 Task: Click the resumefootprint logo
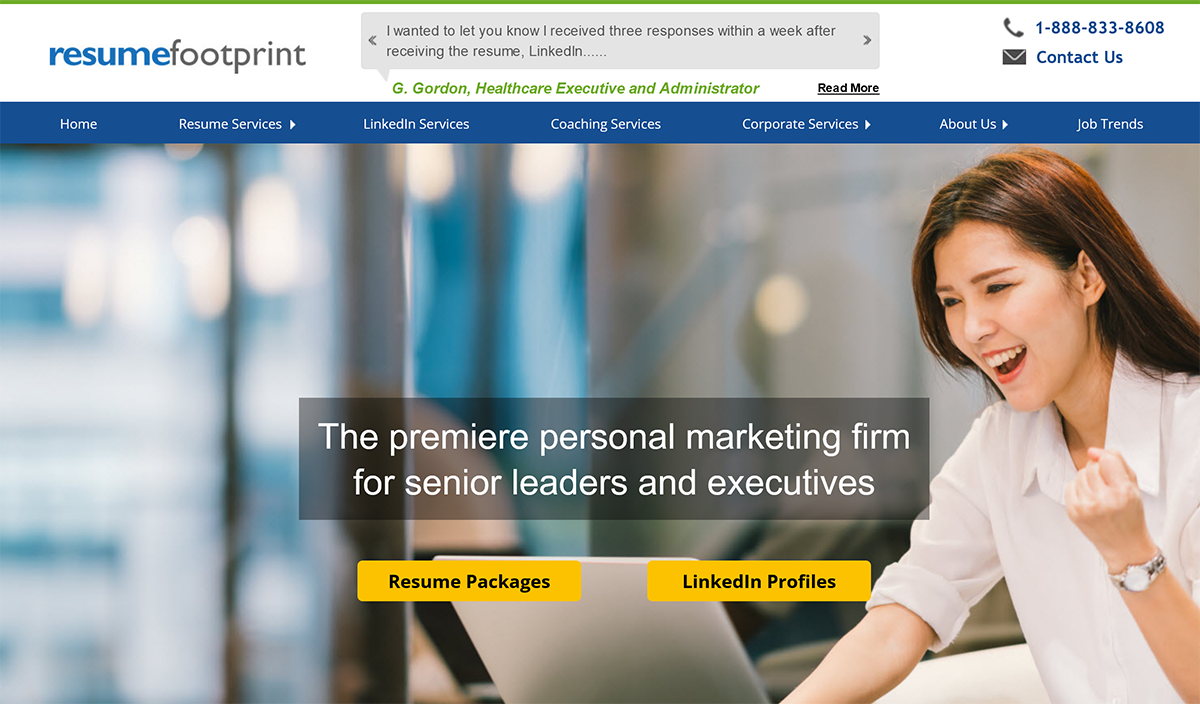[x=178, y=55]
